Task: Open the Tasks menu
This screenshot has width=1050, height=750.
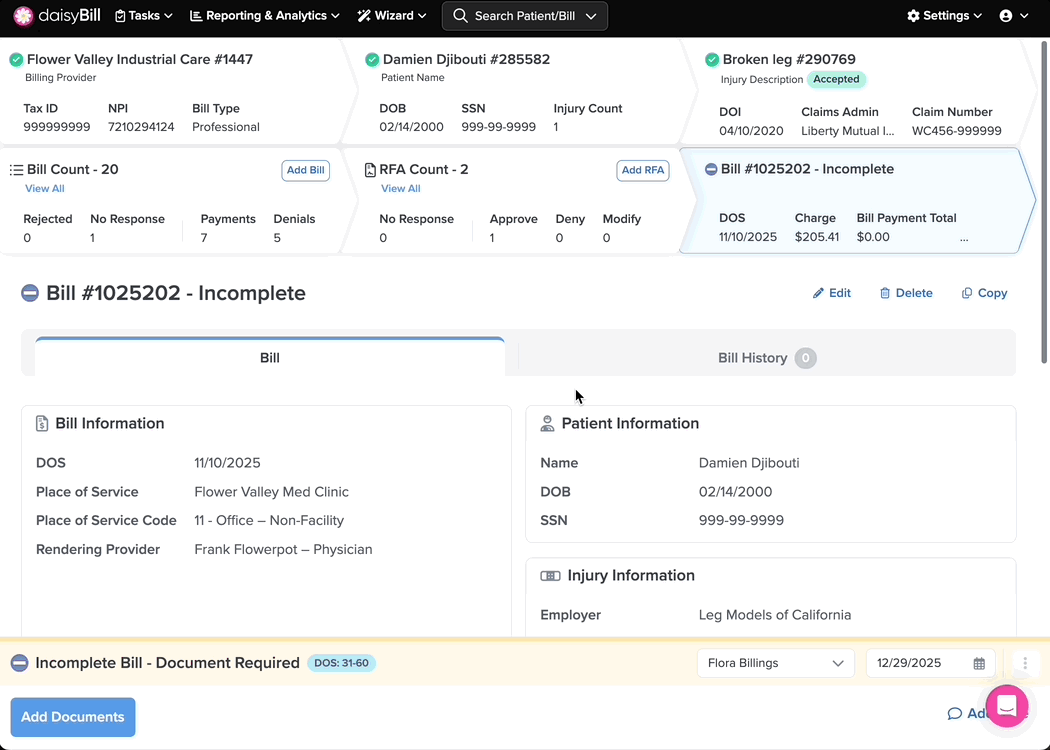Action: [143, 16]
